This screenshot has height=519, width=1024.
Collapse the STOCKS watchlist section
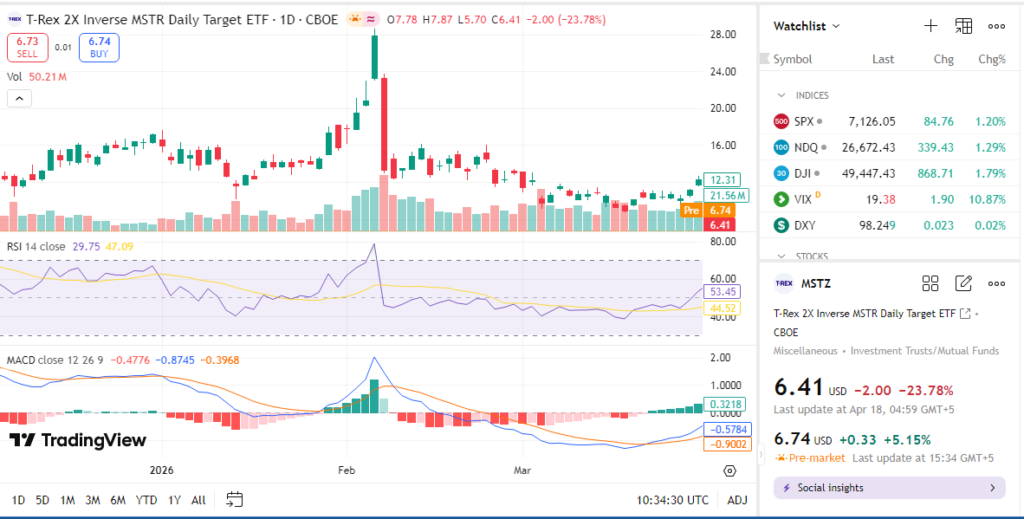(x=781, y=256)
